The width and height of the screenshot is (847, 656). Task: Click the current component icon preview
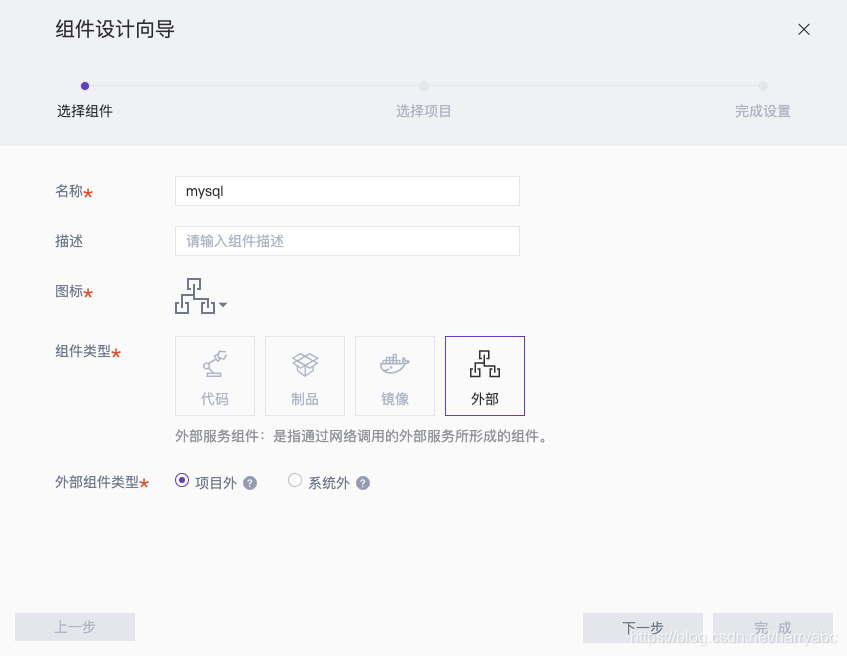click(194, 293)
